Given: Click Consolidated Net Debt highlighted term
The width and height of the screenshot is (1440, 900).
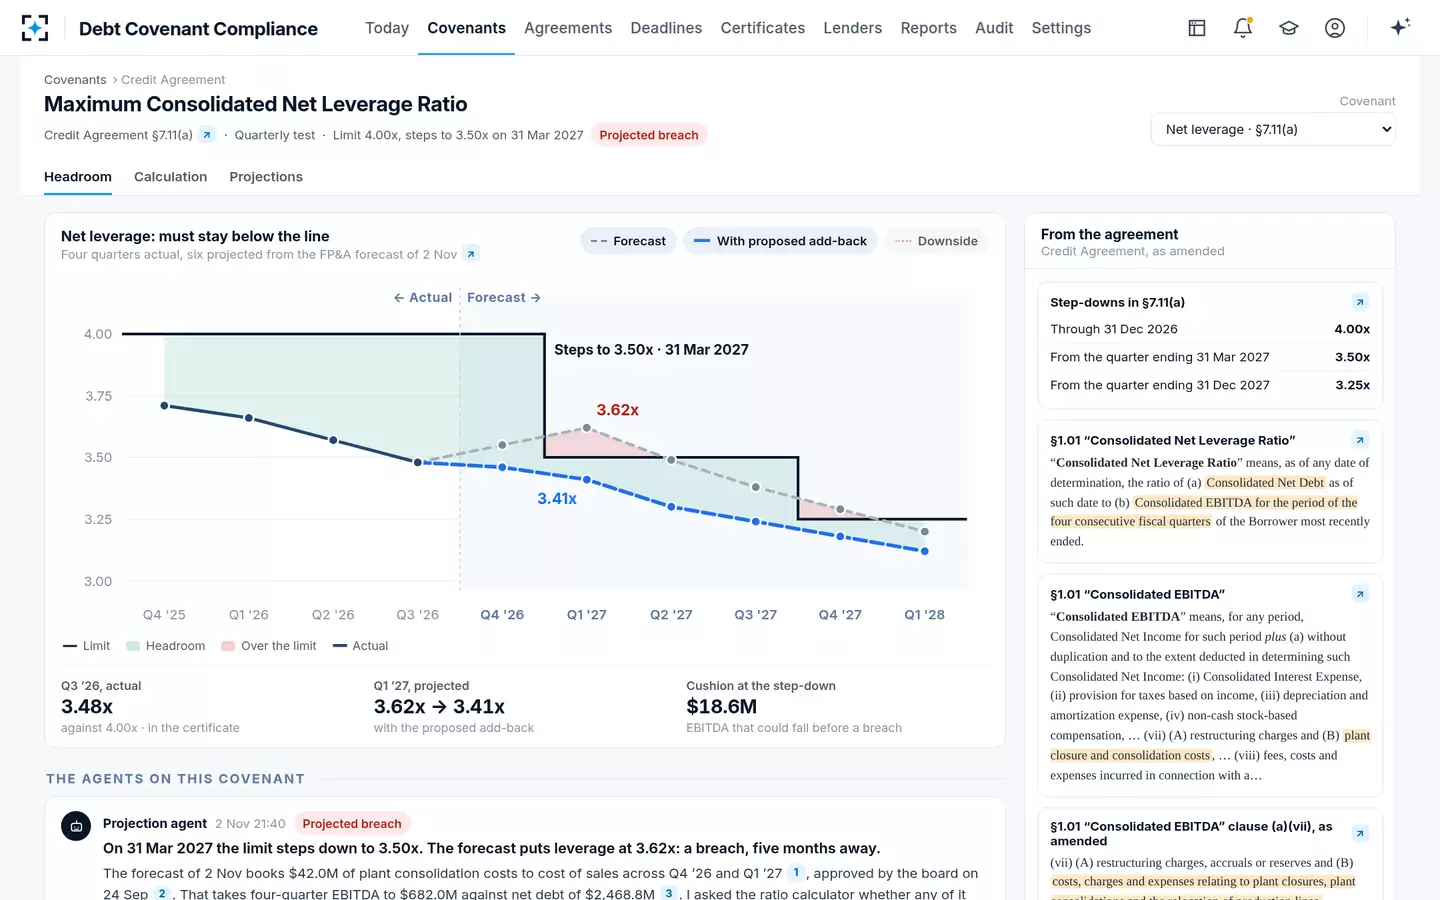Looking at the screenshot, I should (x=1265, y=482).
